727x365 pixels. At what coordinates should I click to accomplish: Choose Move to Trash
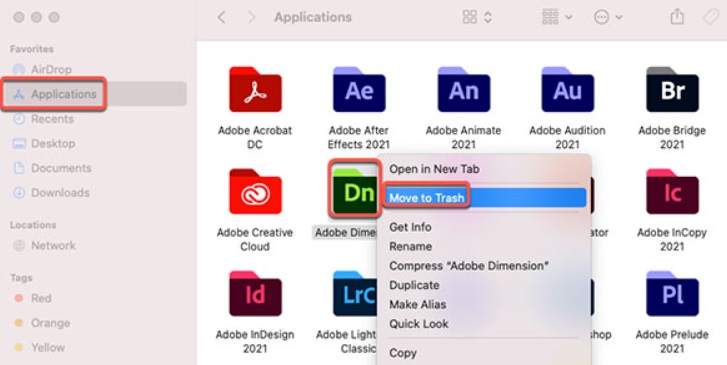tap(484, 198)
